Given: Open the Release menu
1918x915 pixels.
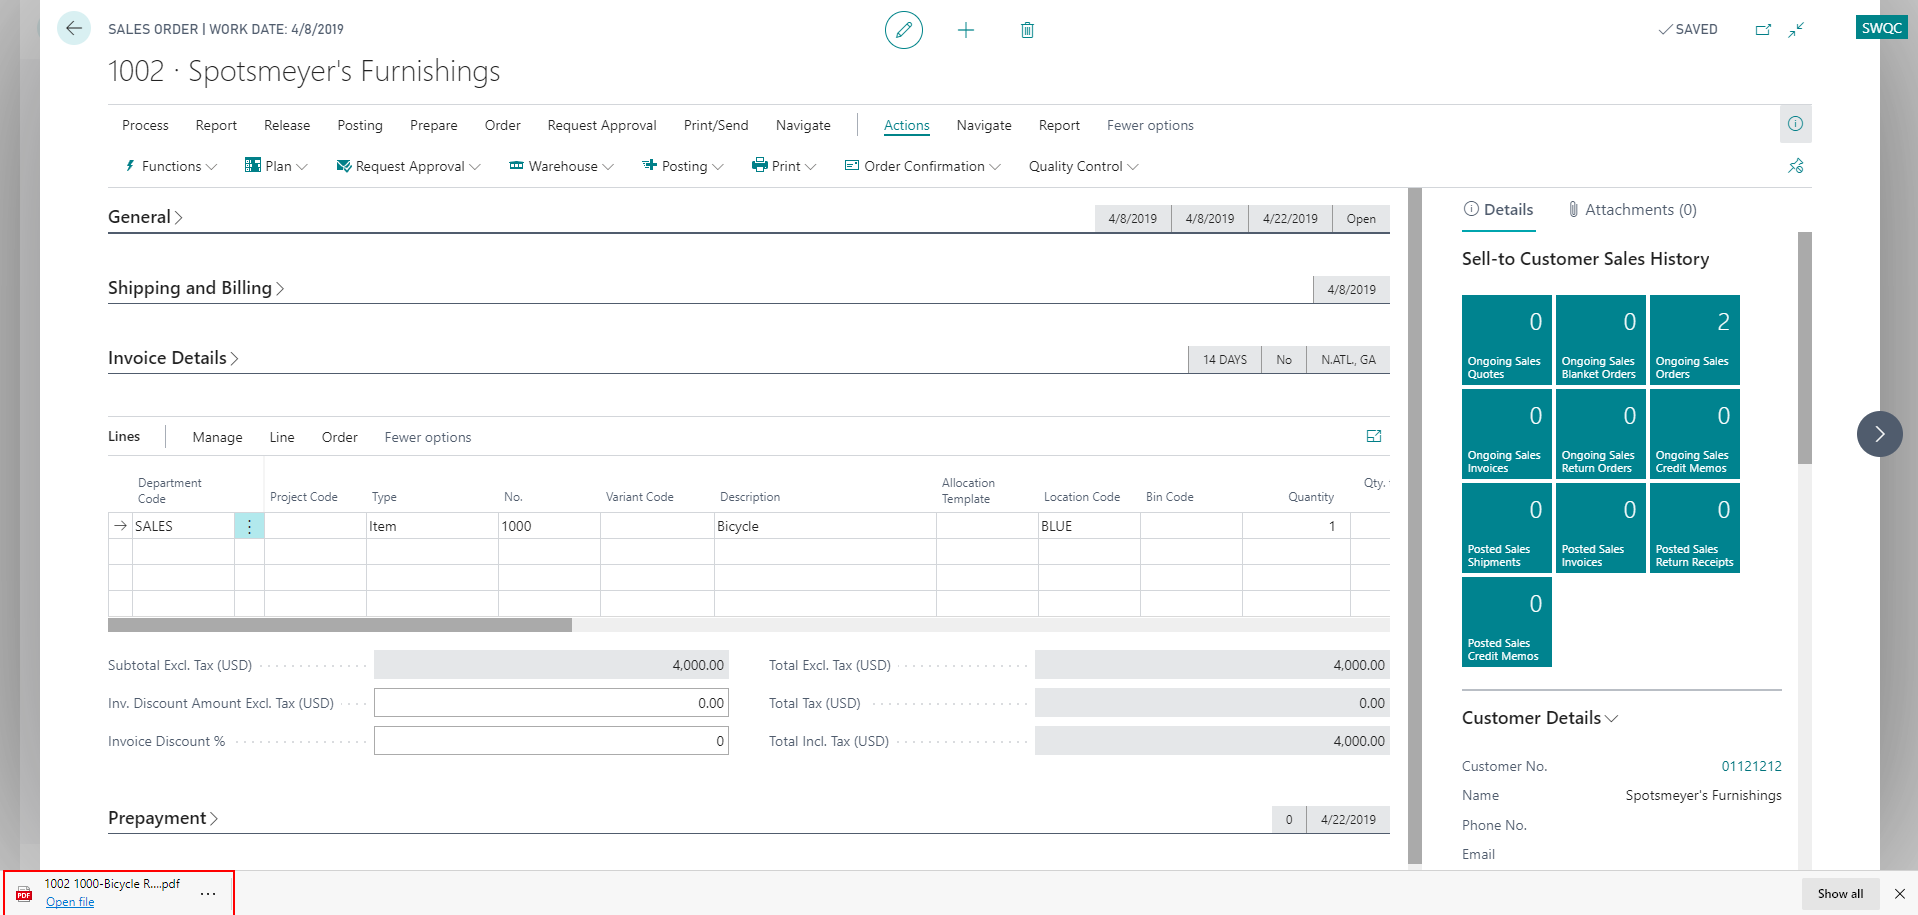Looking at the screenshot, I should pyautogui.click(x=287, y=125).
